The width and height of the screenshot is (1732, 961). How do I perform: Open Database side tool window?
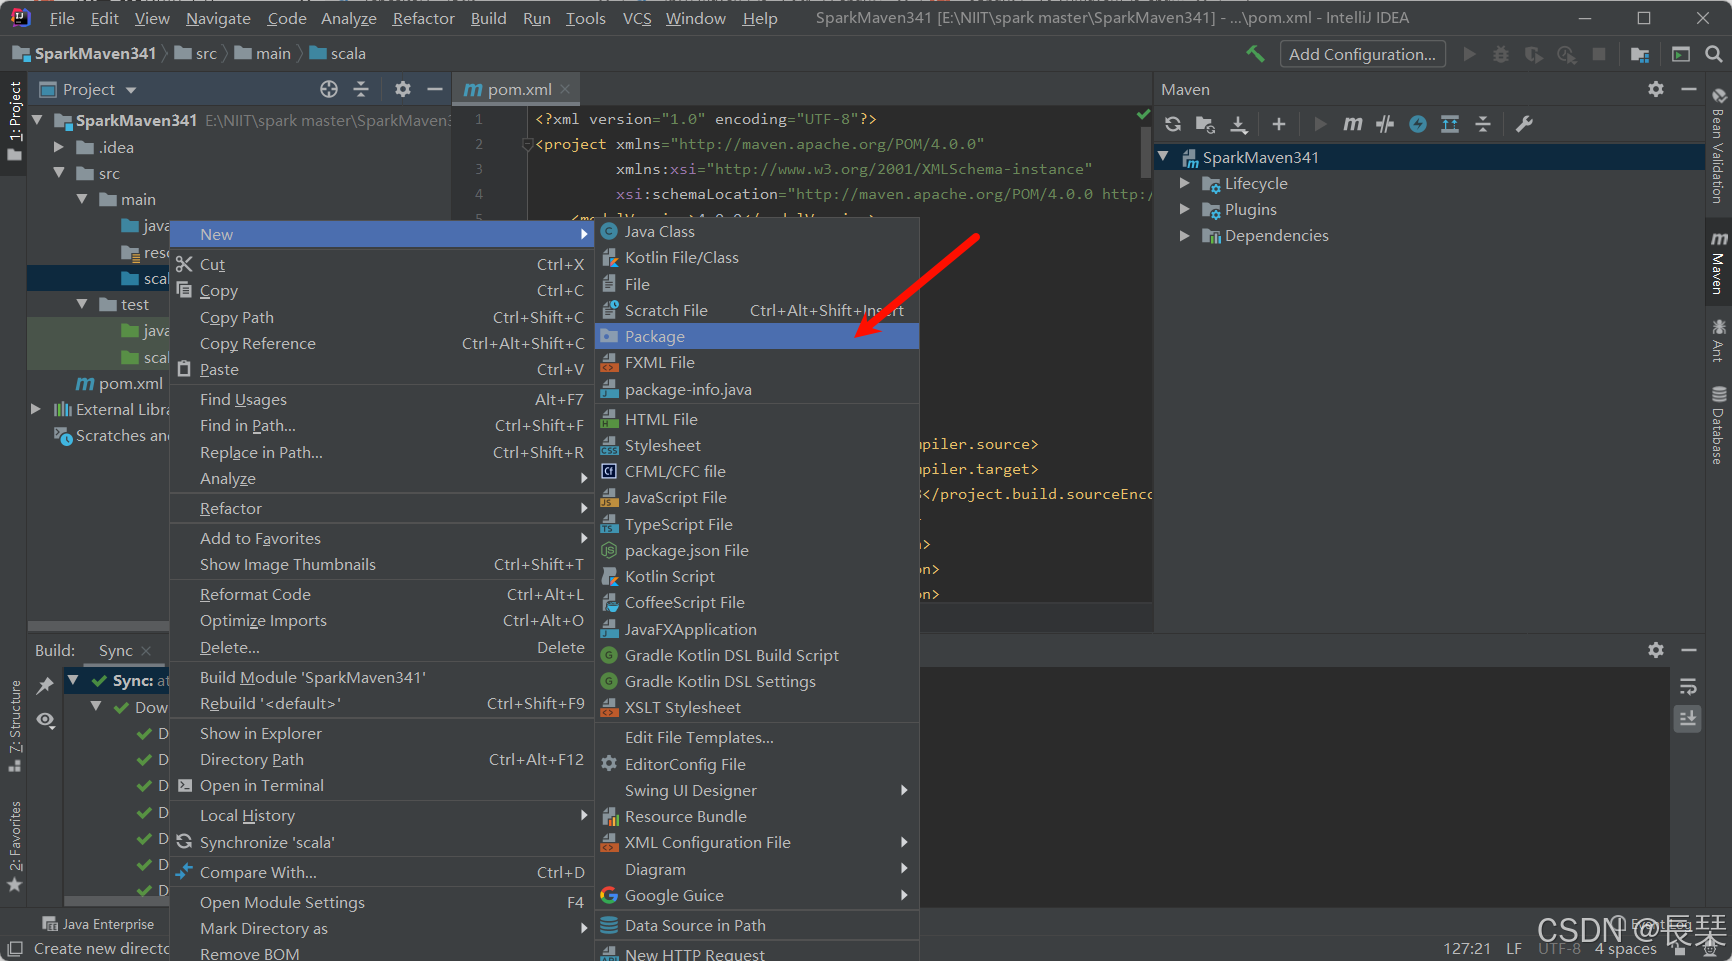[1717, 426]
